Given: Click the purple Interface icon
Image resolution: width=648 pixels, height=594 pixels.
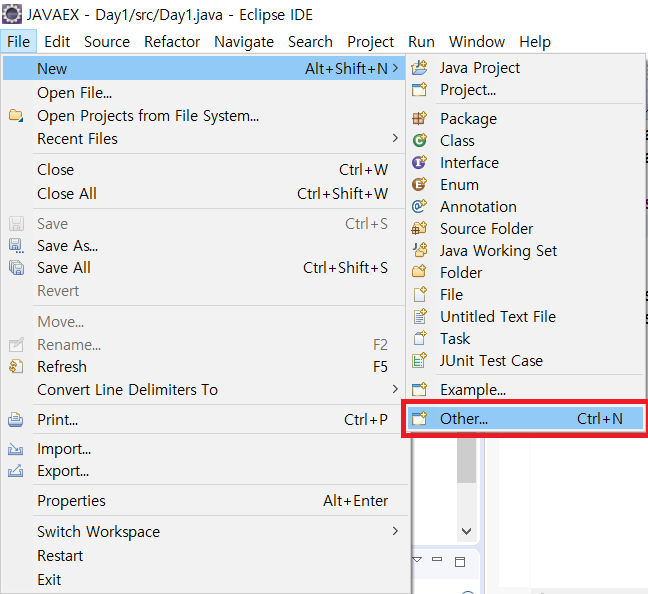Looking at the screenshot, I should tap(419, 162).
